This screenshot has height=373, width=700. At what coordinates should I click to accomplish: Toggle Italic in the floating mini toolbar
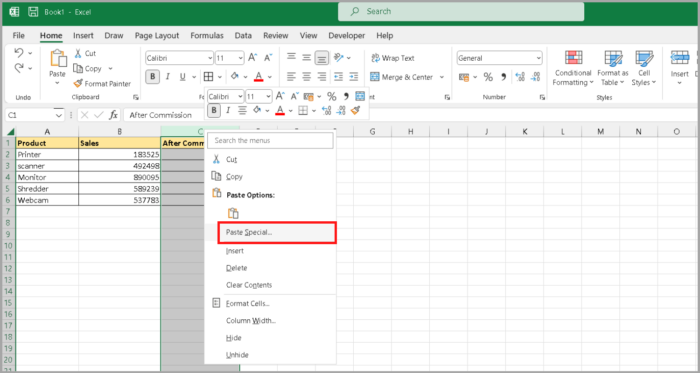click(x=228, y=110)
